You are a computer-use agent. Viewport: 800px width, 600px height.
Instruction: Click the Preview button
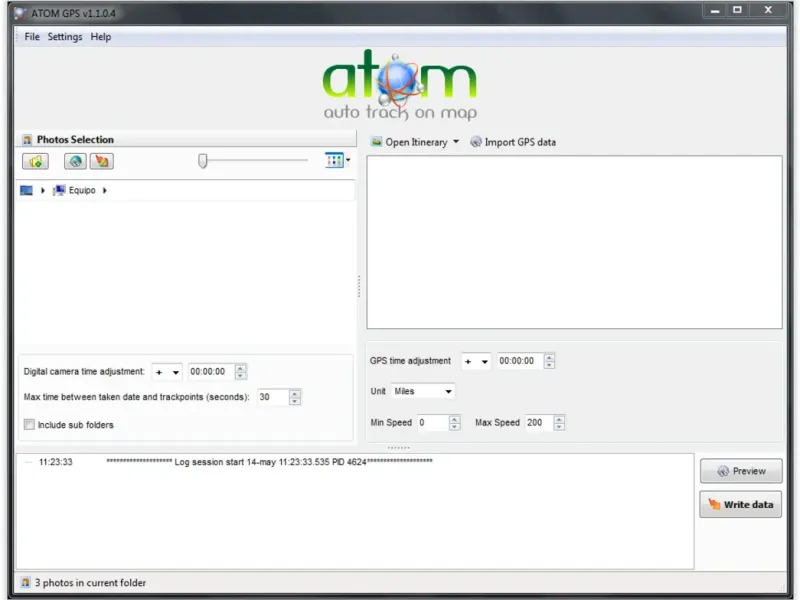pos(741,471)
